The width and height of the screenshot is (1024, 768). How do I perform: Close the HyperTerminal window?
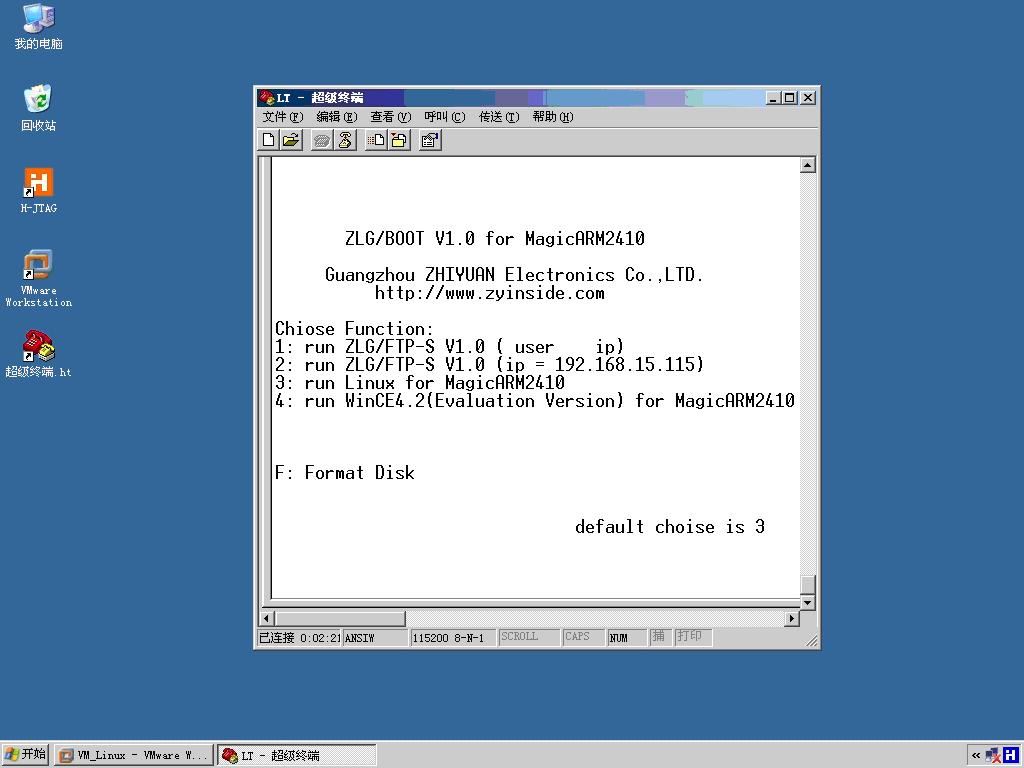[x=808, y=98]
